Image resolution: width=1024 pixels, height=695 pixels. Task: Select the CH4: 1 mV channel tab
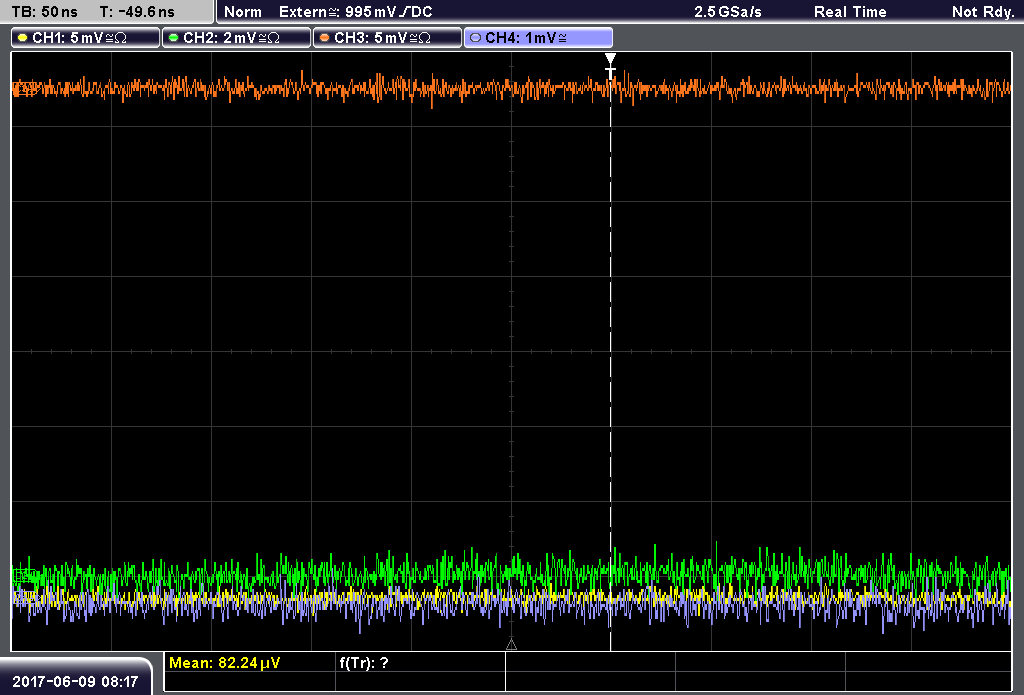(x=538, y=38)
